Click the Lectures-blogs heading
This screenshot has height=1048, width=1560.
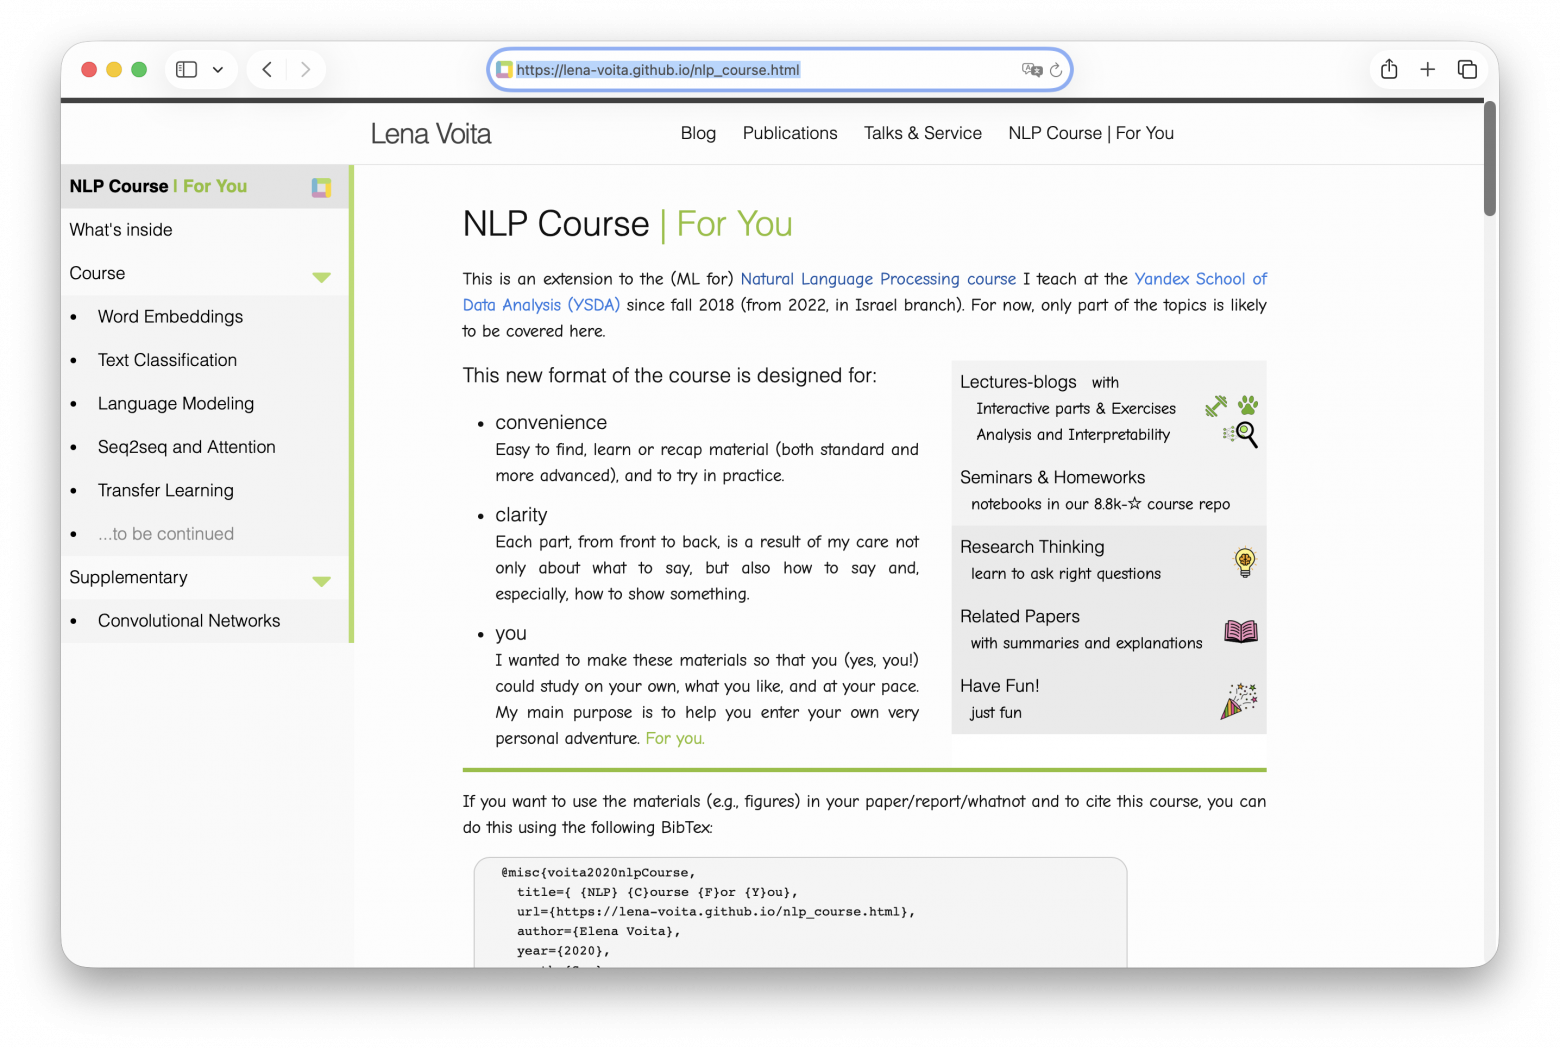[x=1018, y=382]
